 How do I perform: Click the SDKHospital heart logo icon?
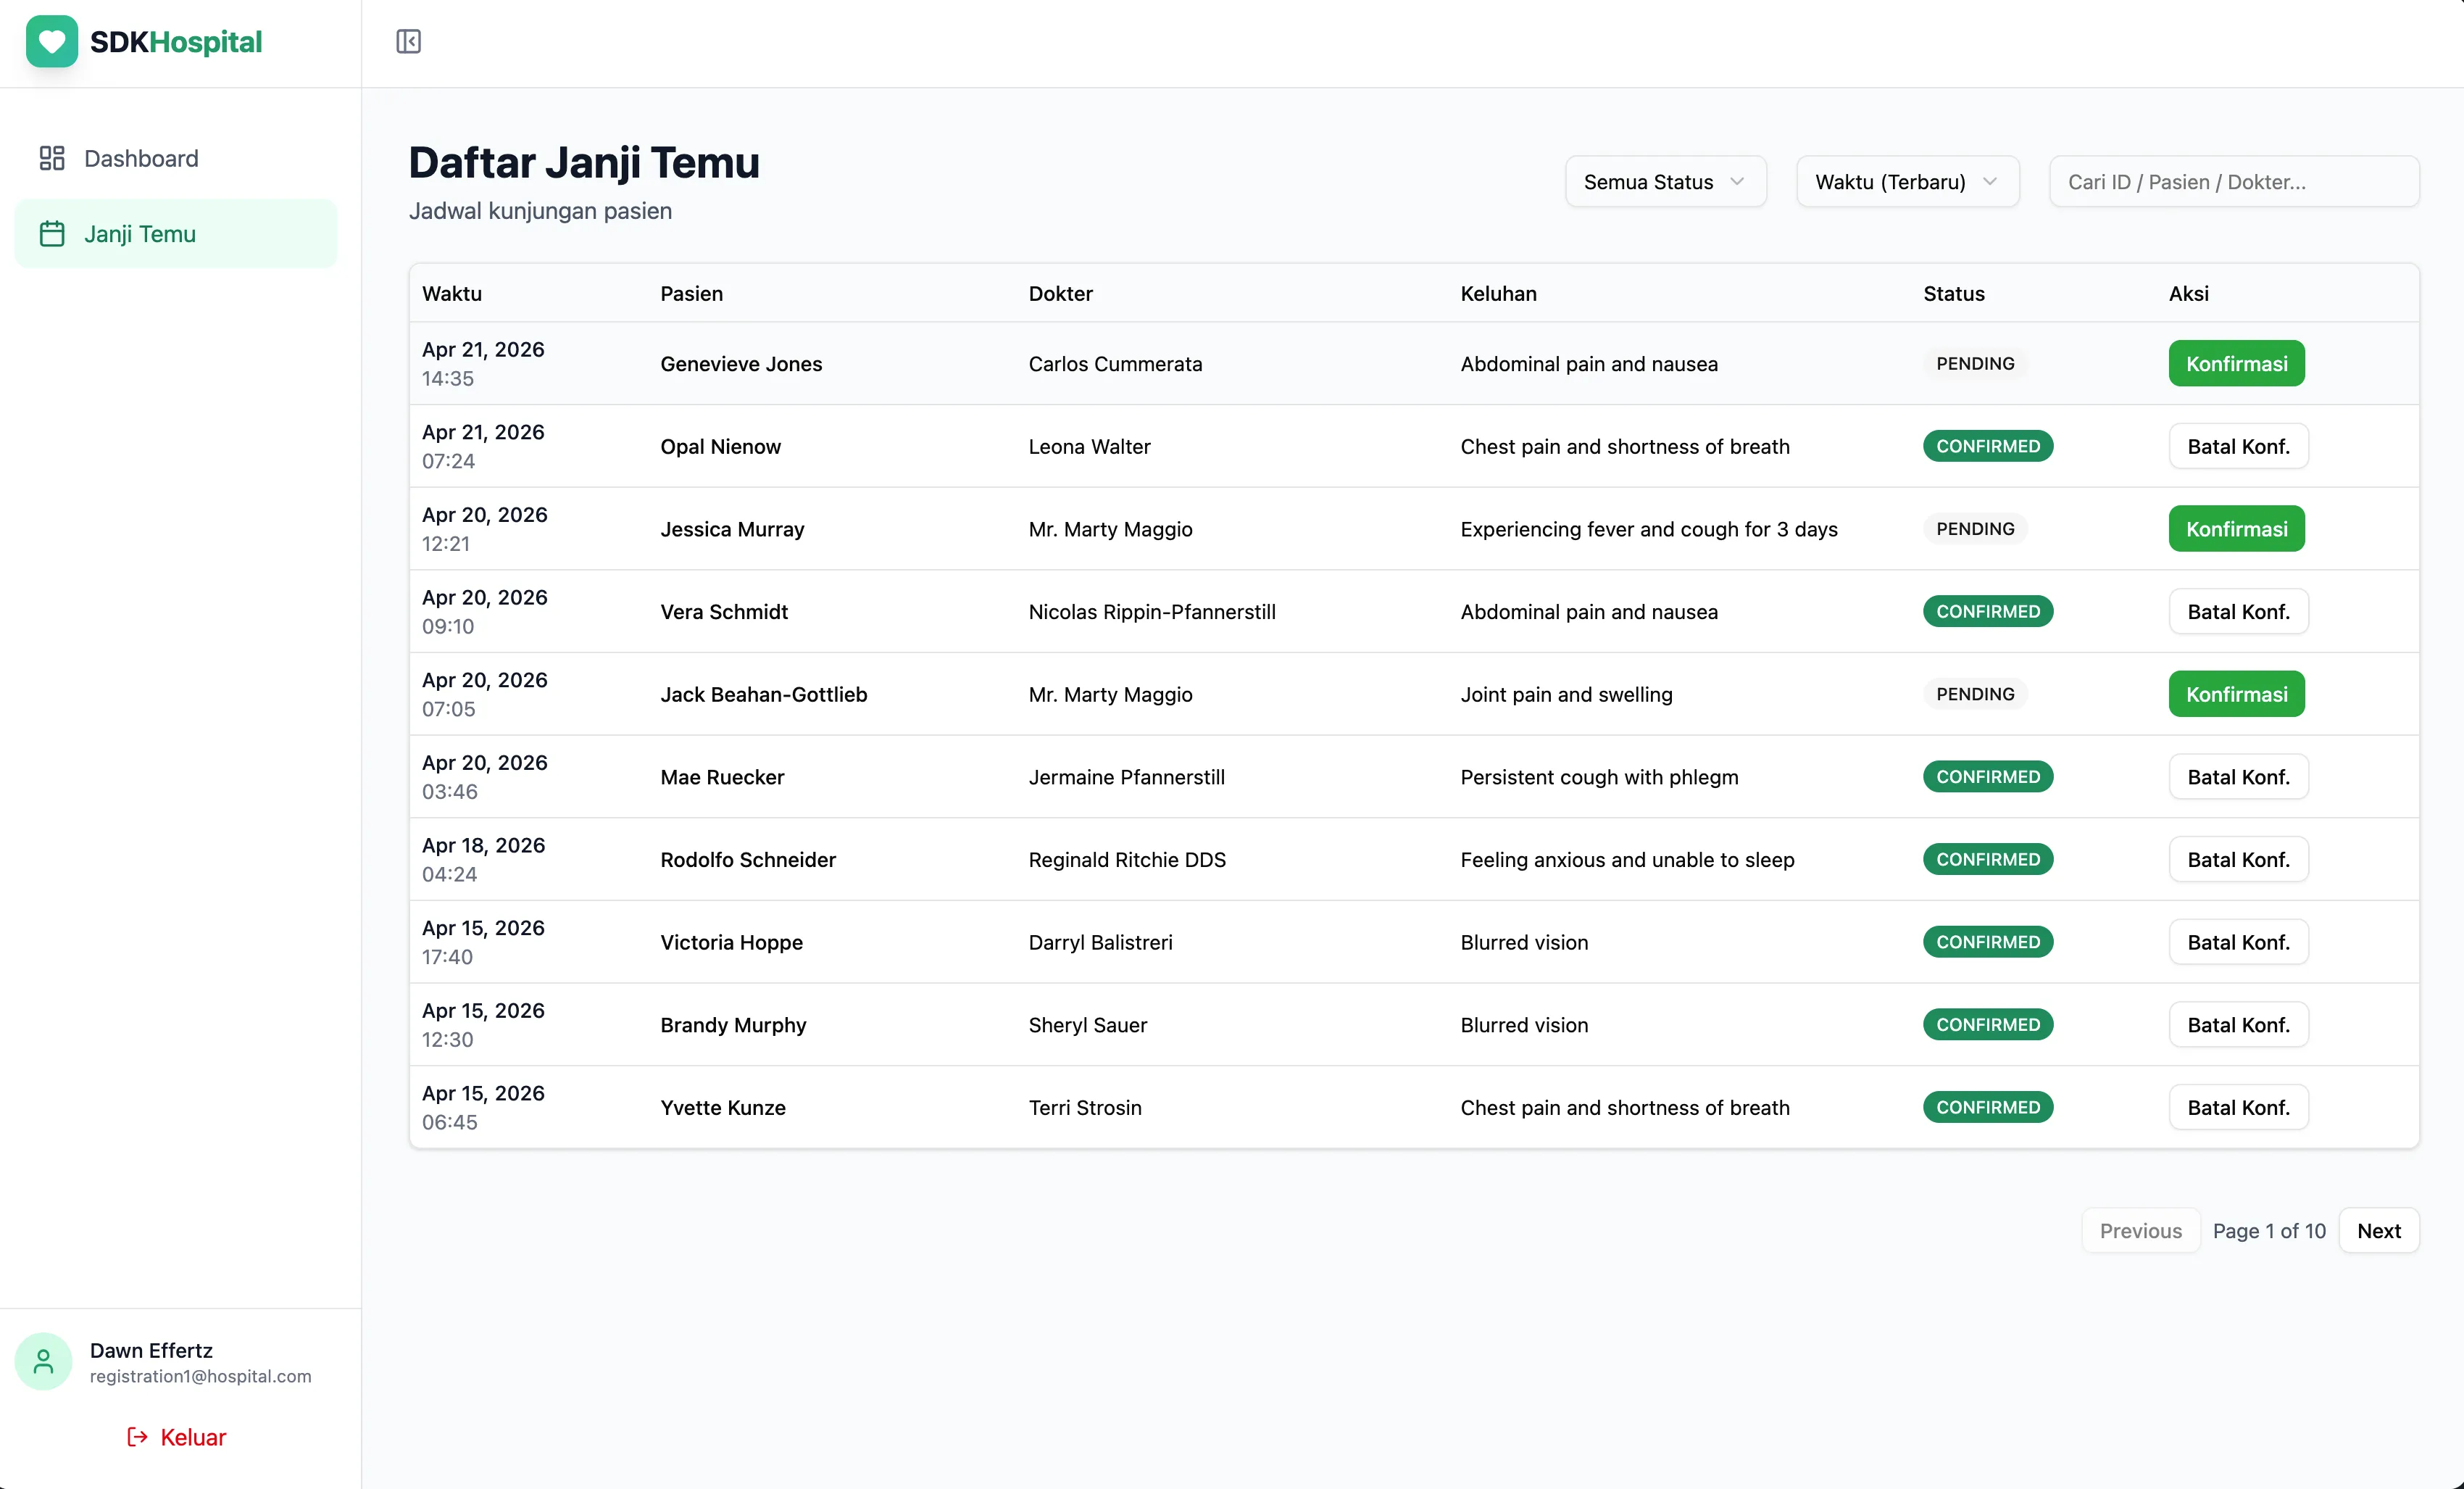pos(52,42)
